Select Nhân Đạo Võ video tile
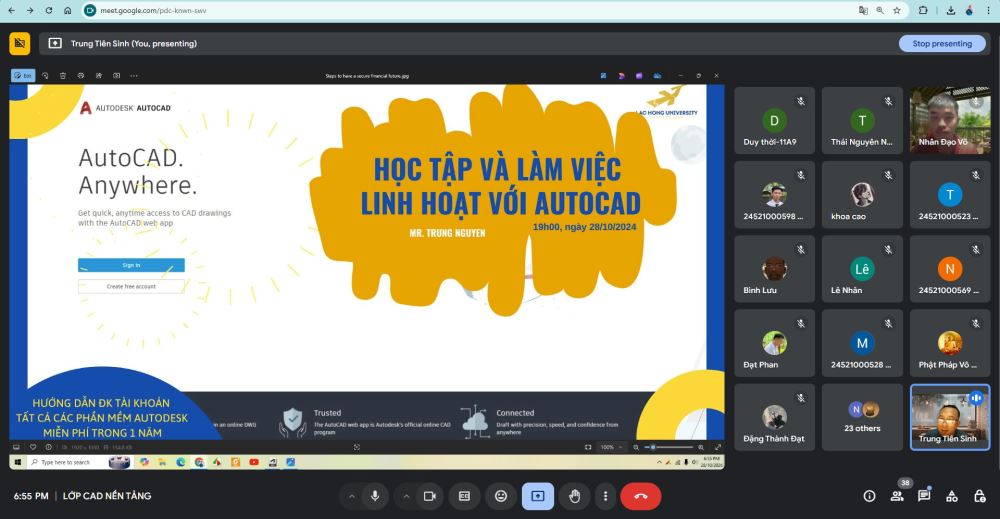This screenshot has width=1000, height=519. [x=949, y=120]
